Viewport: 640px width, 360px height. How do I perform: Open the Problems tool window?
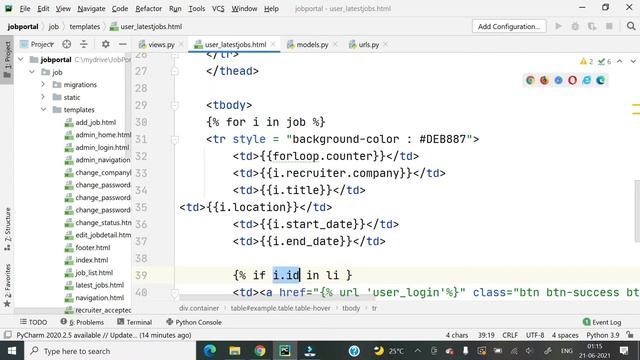click(x=82, y=322)
